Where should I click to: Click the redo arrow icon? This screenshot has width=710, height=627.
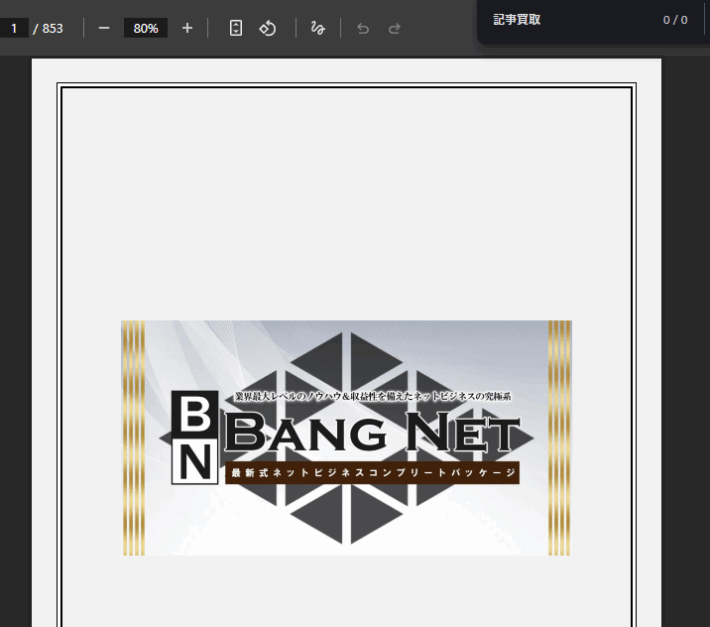pyautogui.click(x=394, y=29)
